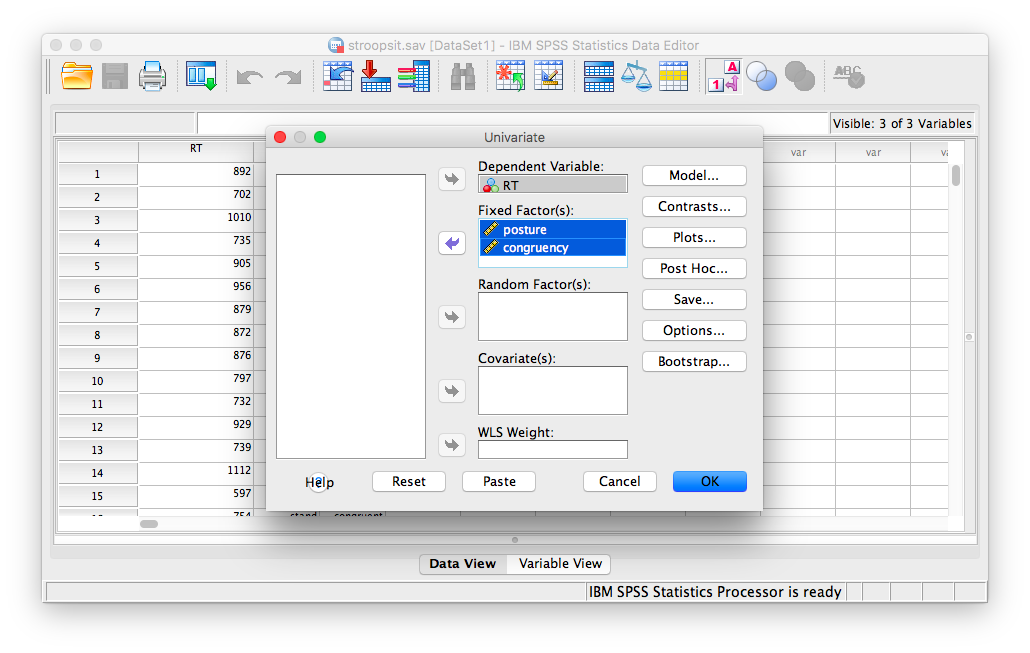Image resolution: width=1030 pixels, height=653 pixels.
Task: Select row 7 header
Action: click(x=97, y=312)
